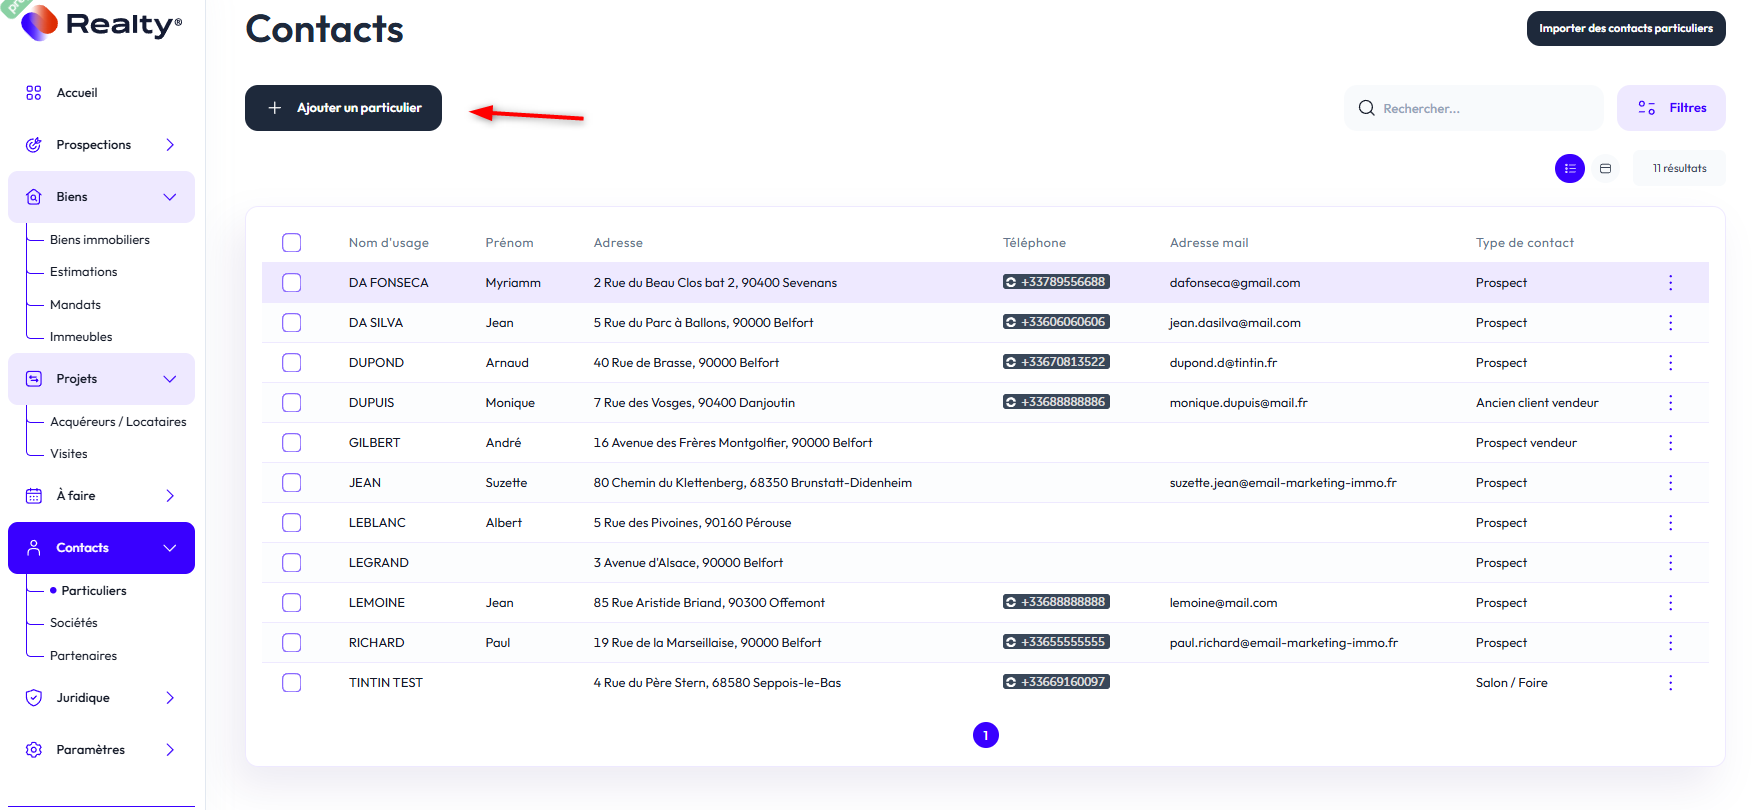Viewport: 1761px width, 810px height.
Task: Switch to card view icon
Action: coord(1605,168)
